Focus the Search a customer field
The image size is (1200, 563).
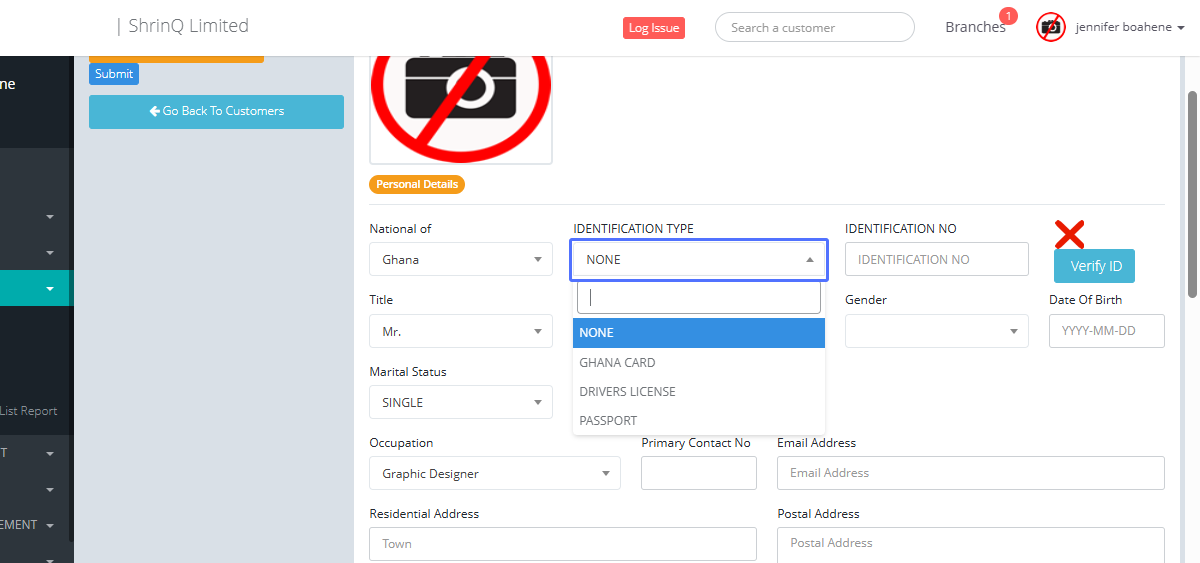point(814,28)
